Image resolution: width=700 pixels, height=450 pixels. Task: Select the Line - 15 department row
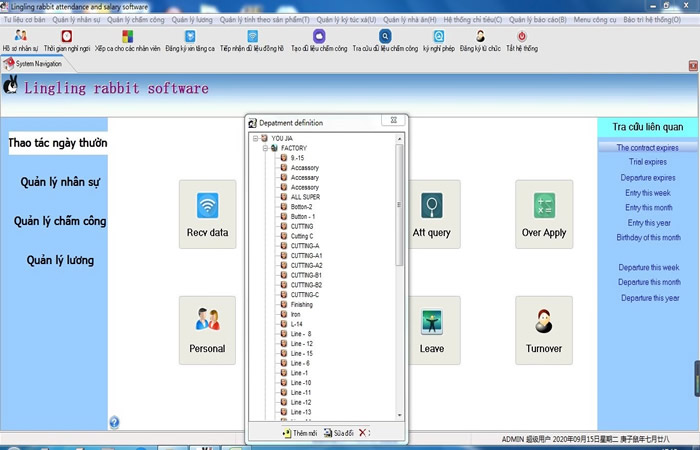pos(302,354)
